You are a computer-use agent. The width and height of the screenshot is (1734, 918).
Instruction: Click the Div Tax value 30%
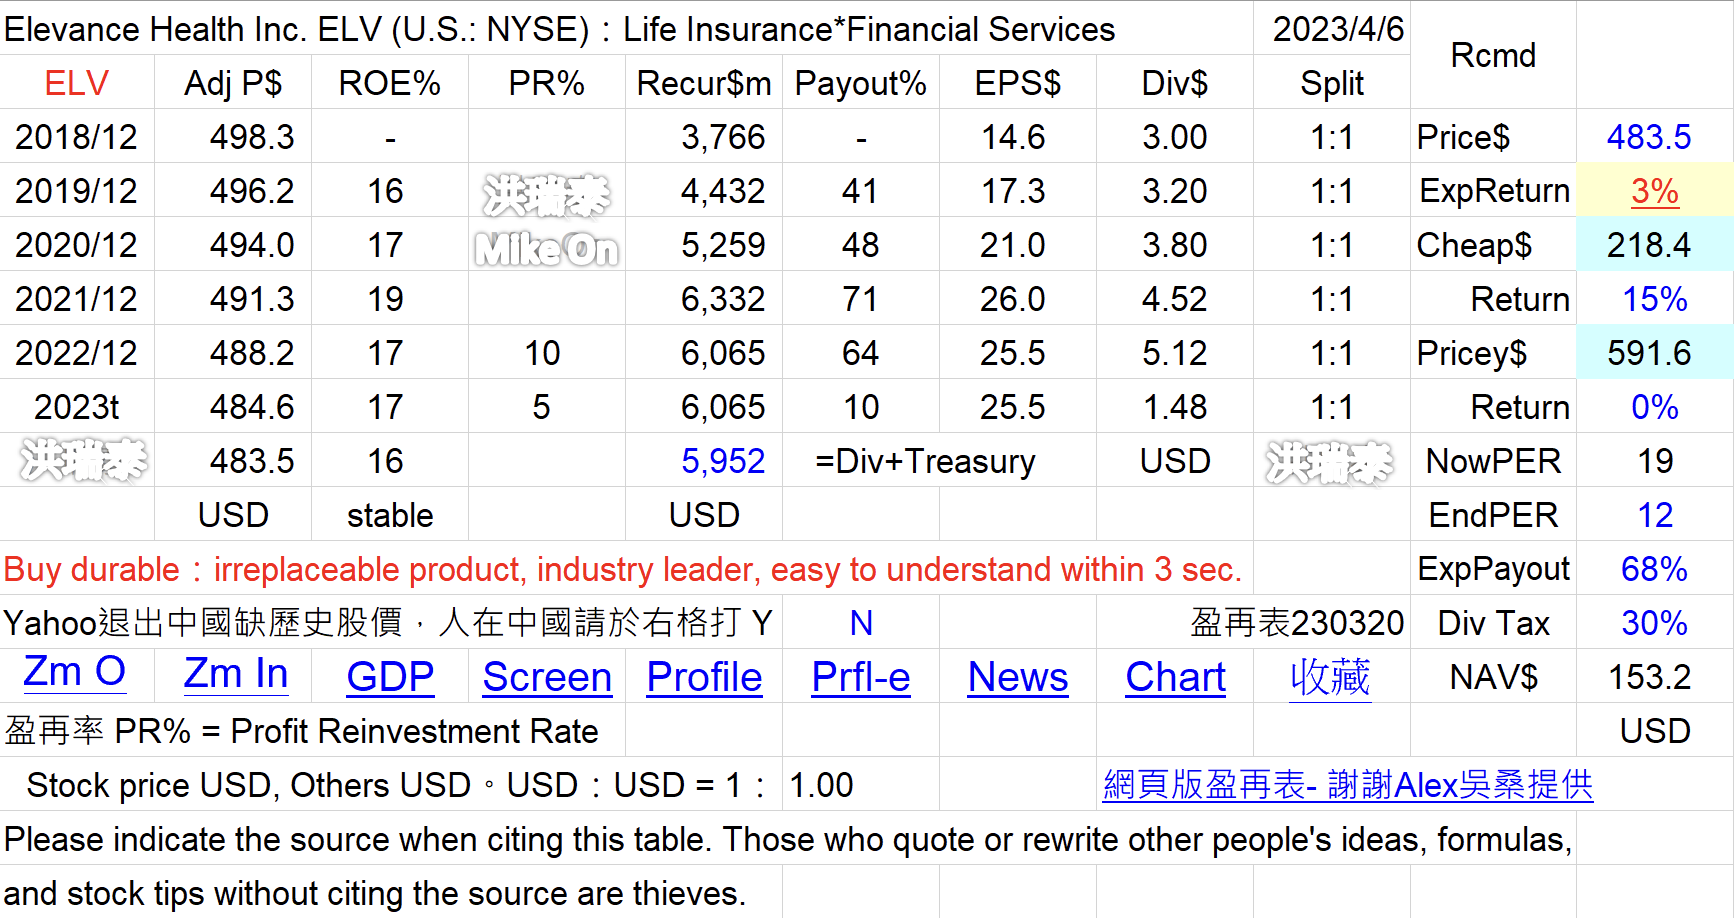(x=1655, y=623)
